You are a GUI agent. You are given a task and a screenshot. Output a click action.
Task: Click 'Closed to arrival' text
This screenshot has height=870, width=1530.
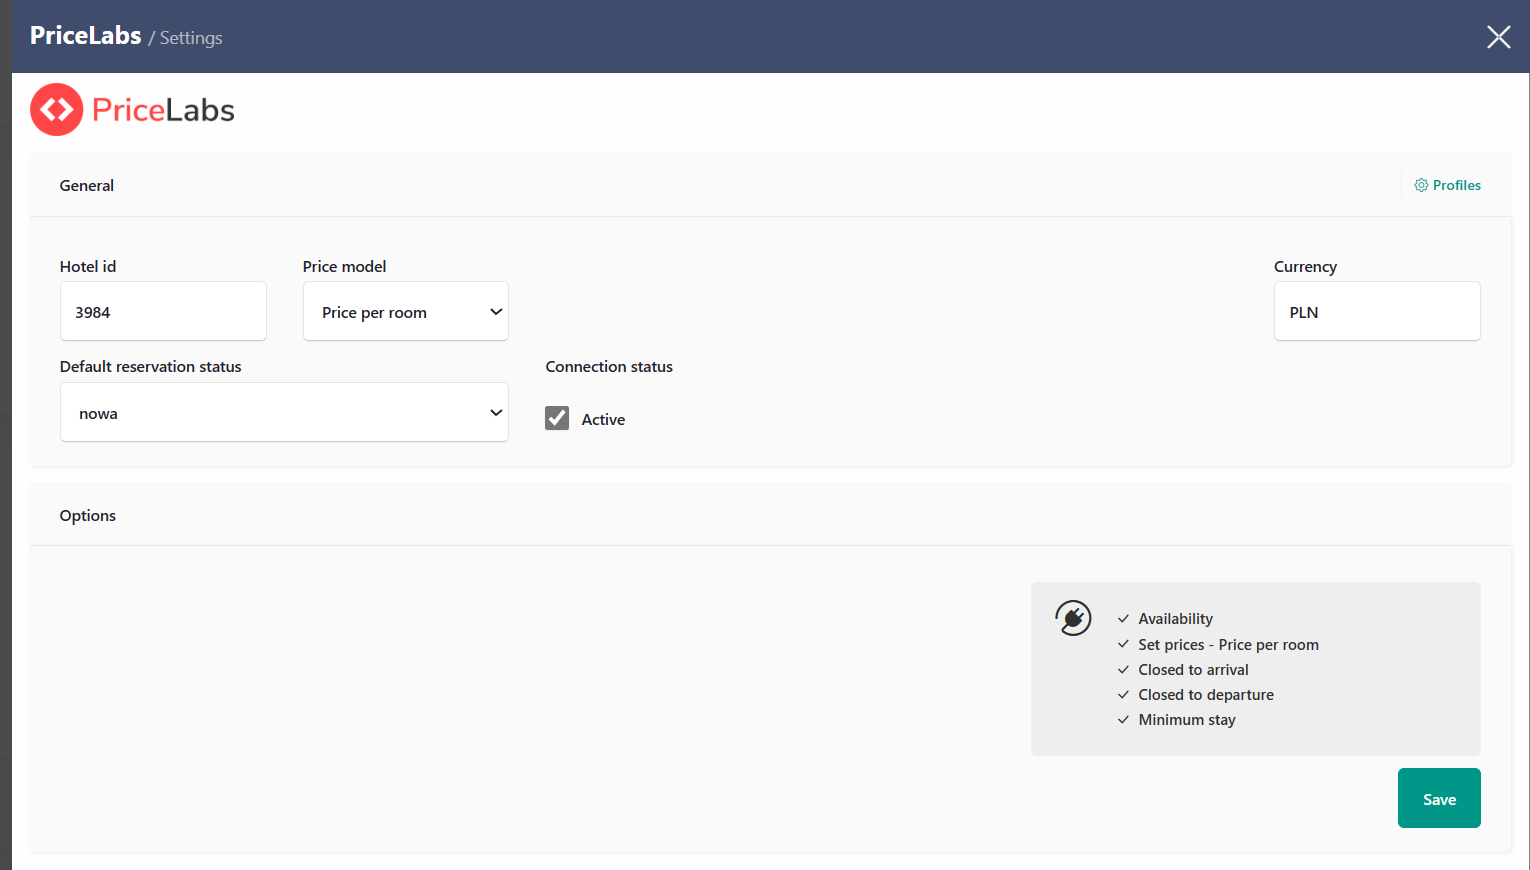click(x=1193, y=670)
